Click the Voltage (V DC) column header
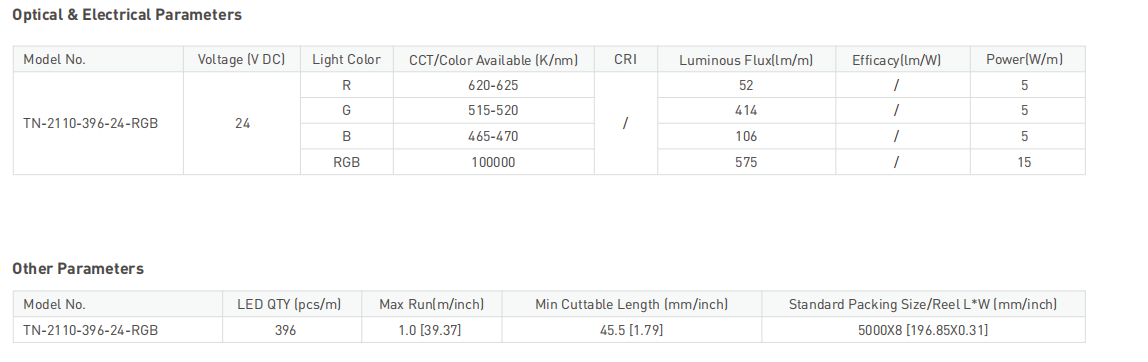 (242, 60)
